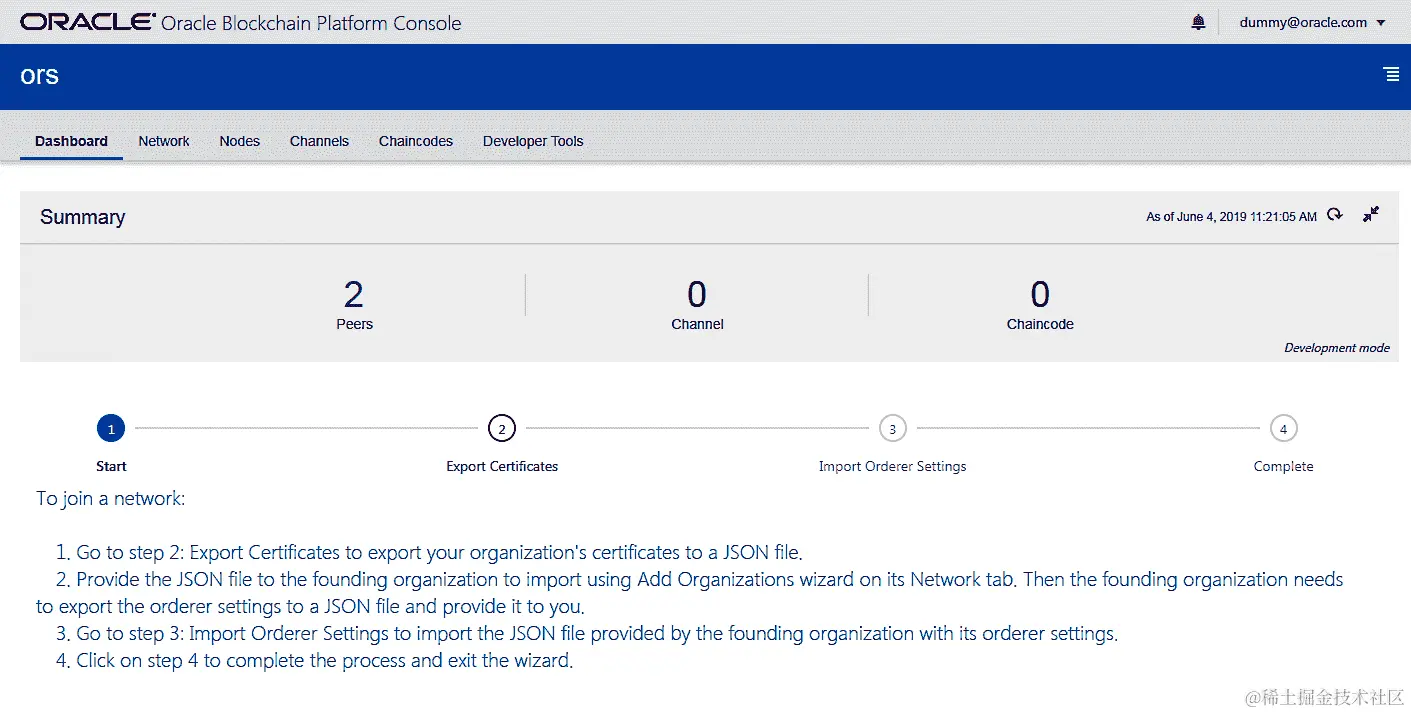Image resolution: width=1411 pixels, height=714 pixels.
Task: Click the 'ors' instance name
Action: pyautogui.click(x=40, y=76)
